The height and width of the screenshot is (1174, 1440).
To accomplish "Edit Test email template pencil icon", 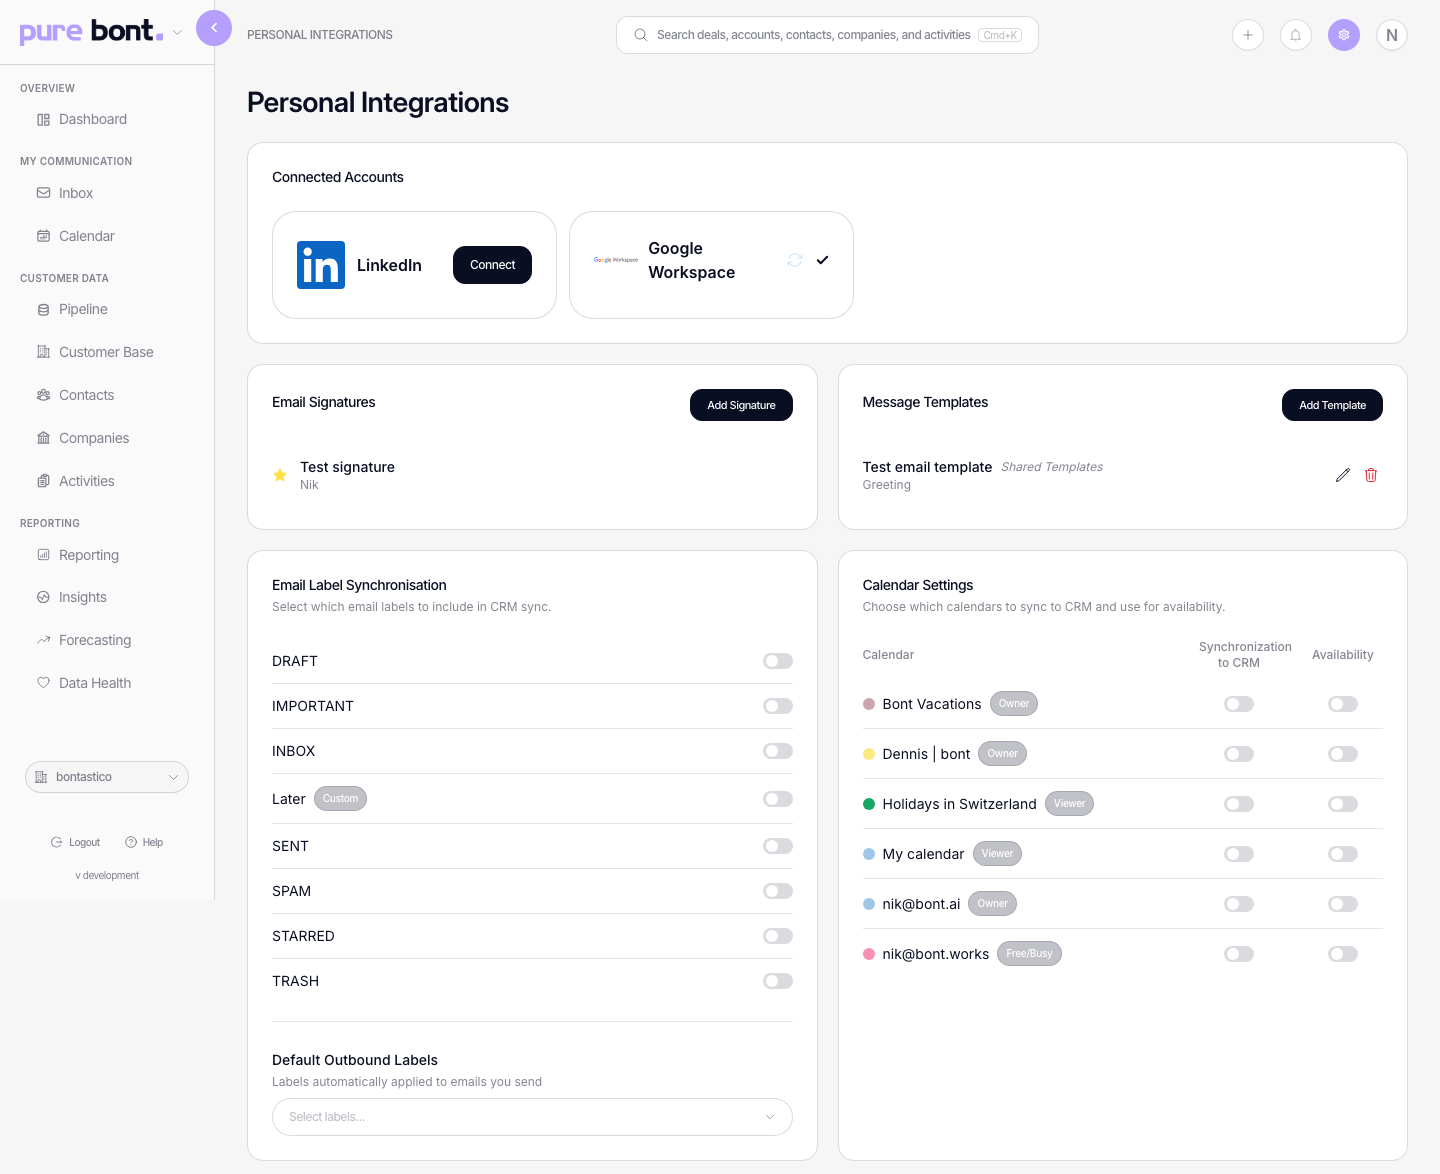I will [1343, 475].
